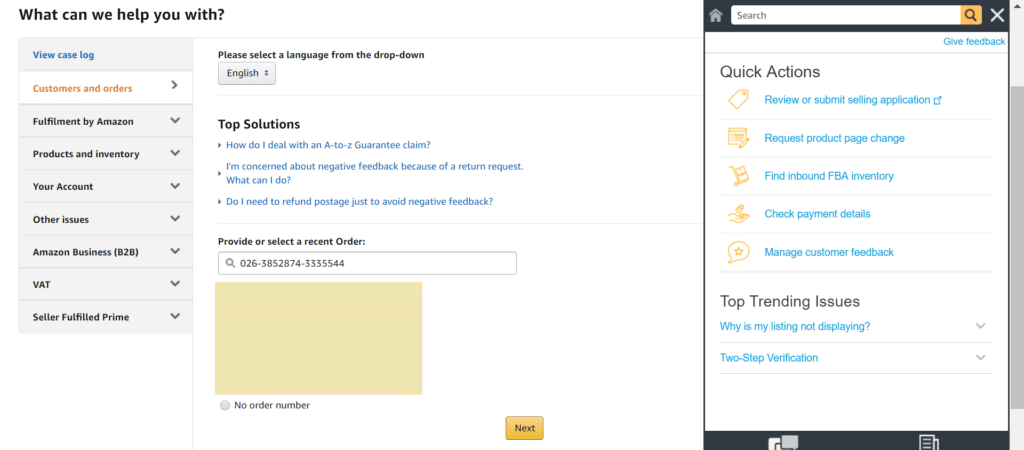Screen dimensions: 1024x450
Task: Click the inbound FBA inventory trolley icon
Action: [738, 176]
